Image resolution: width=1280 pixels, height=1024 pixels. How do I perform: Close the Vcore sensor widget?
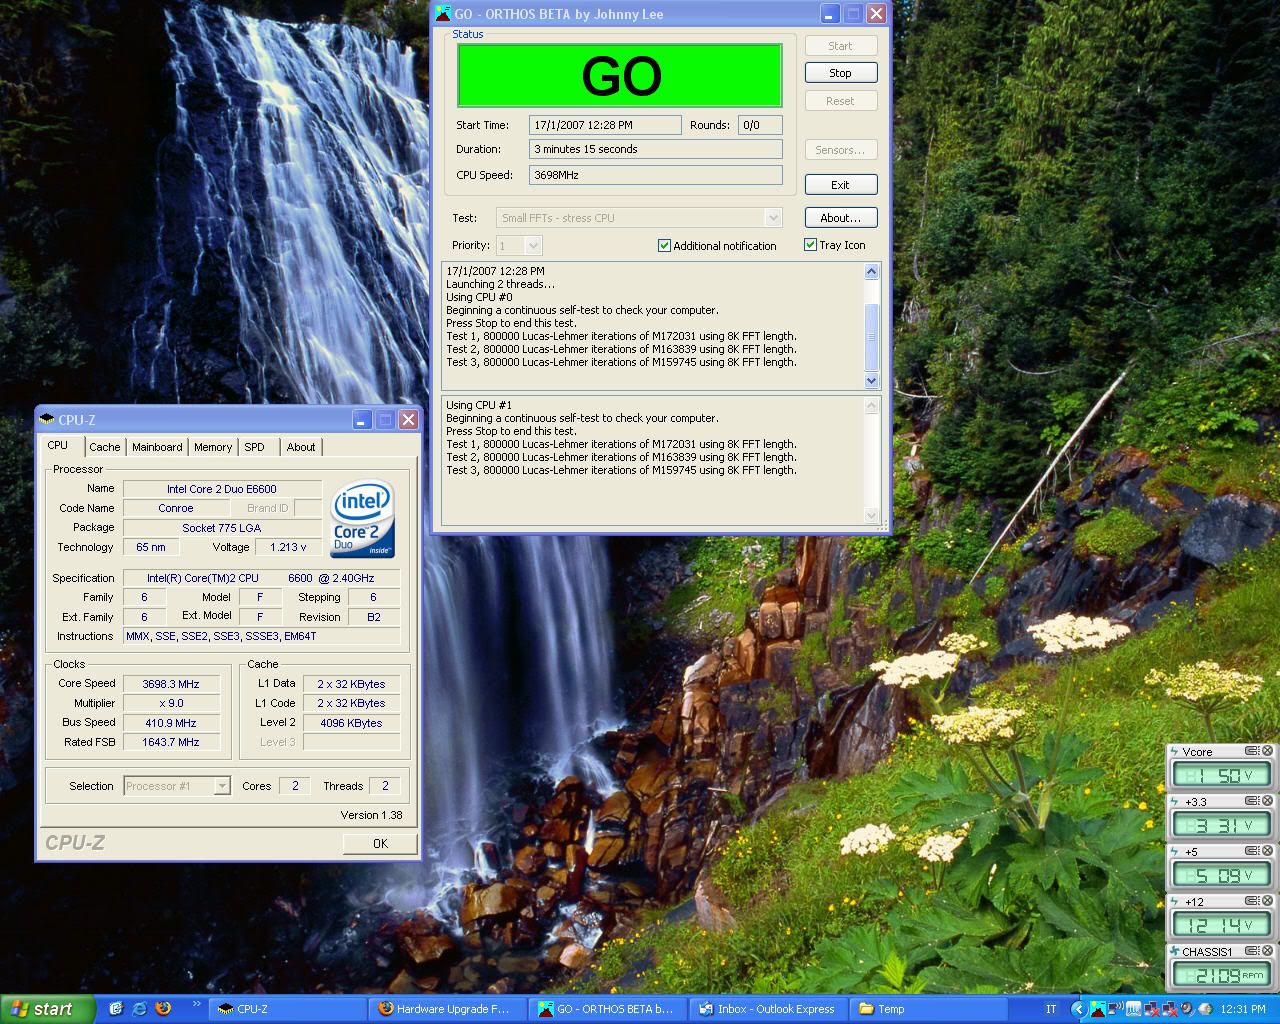click(1267, 751)
